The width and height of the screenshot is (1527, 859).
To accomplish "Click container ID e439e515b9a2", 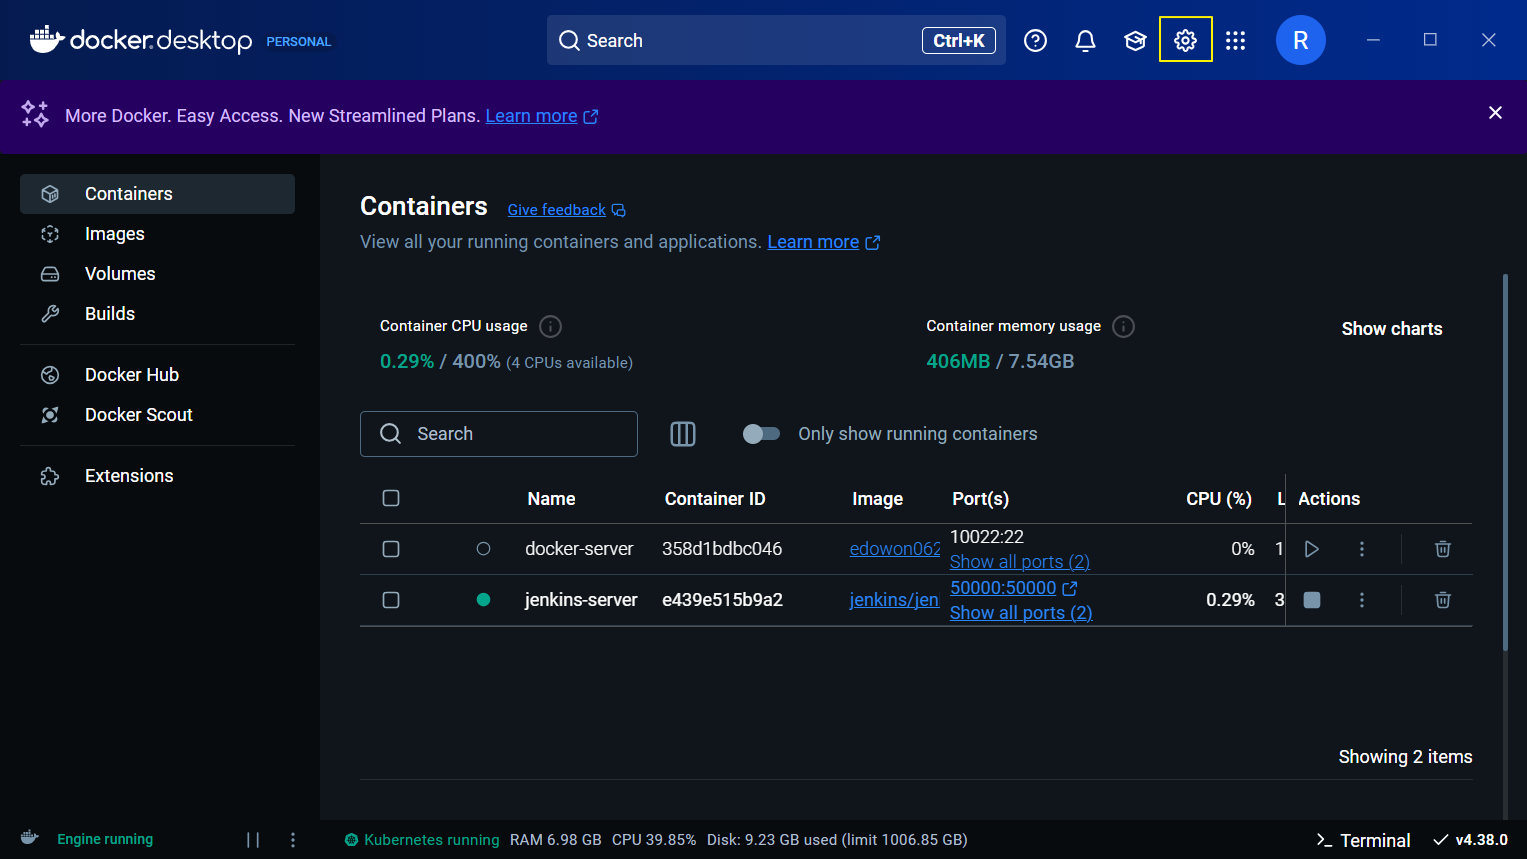I will click(722, 600).
